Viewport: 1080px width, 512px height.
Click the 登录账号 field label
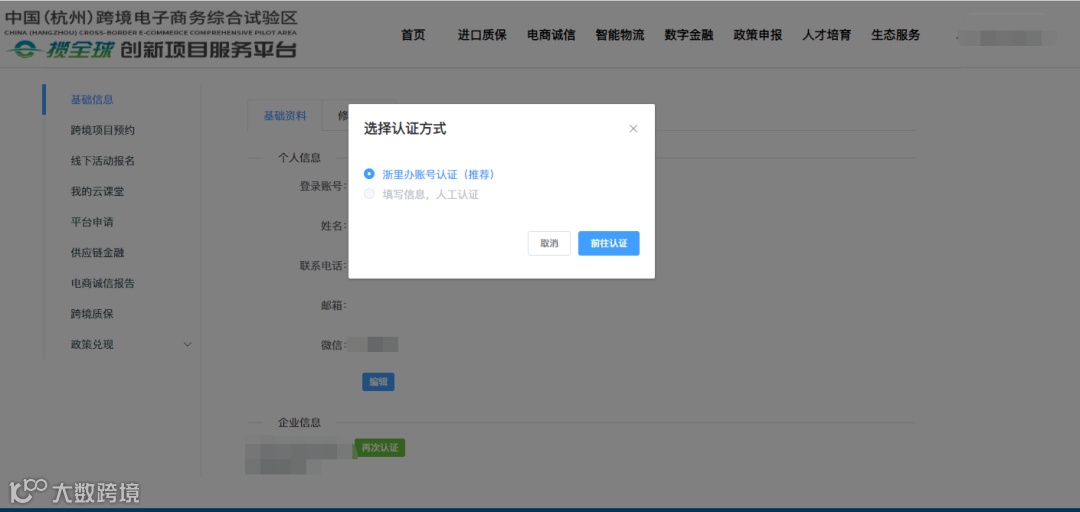pos(322,186)
